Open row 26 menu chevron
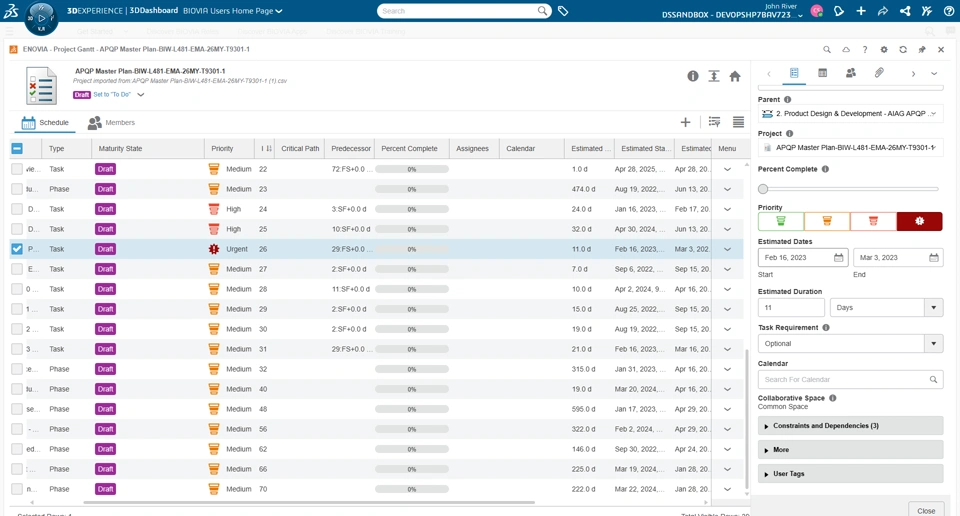Image resolution: width=960 pixels, height=516 pixels. point(727,249)
